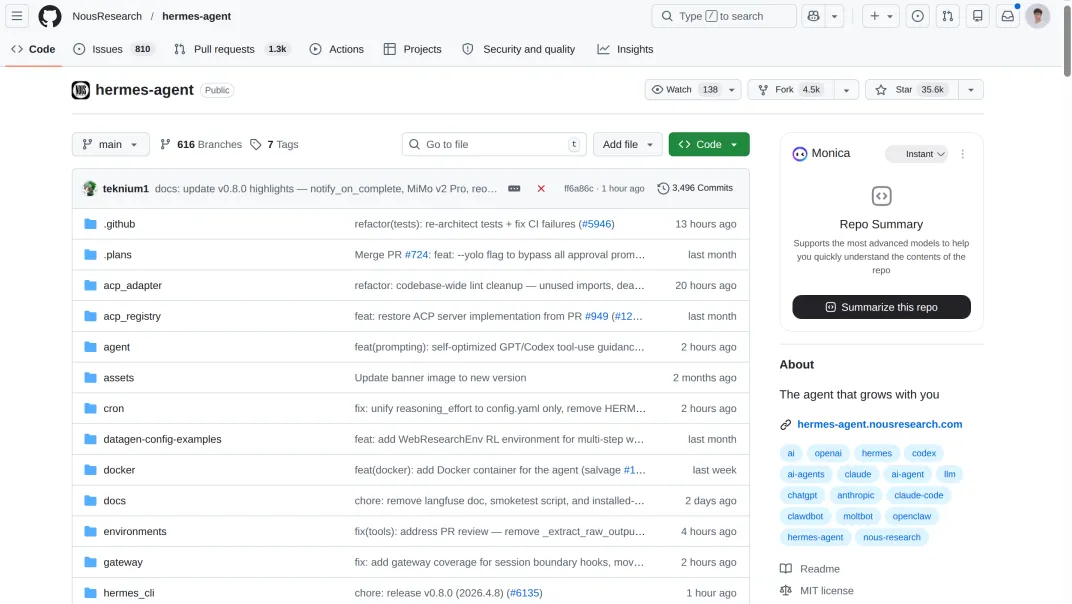Click the Go to file search field
Image resolution: width=1072 pixels, height=604 pixels.
(x=494, y=144)
